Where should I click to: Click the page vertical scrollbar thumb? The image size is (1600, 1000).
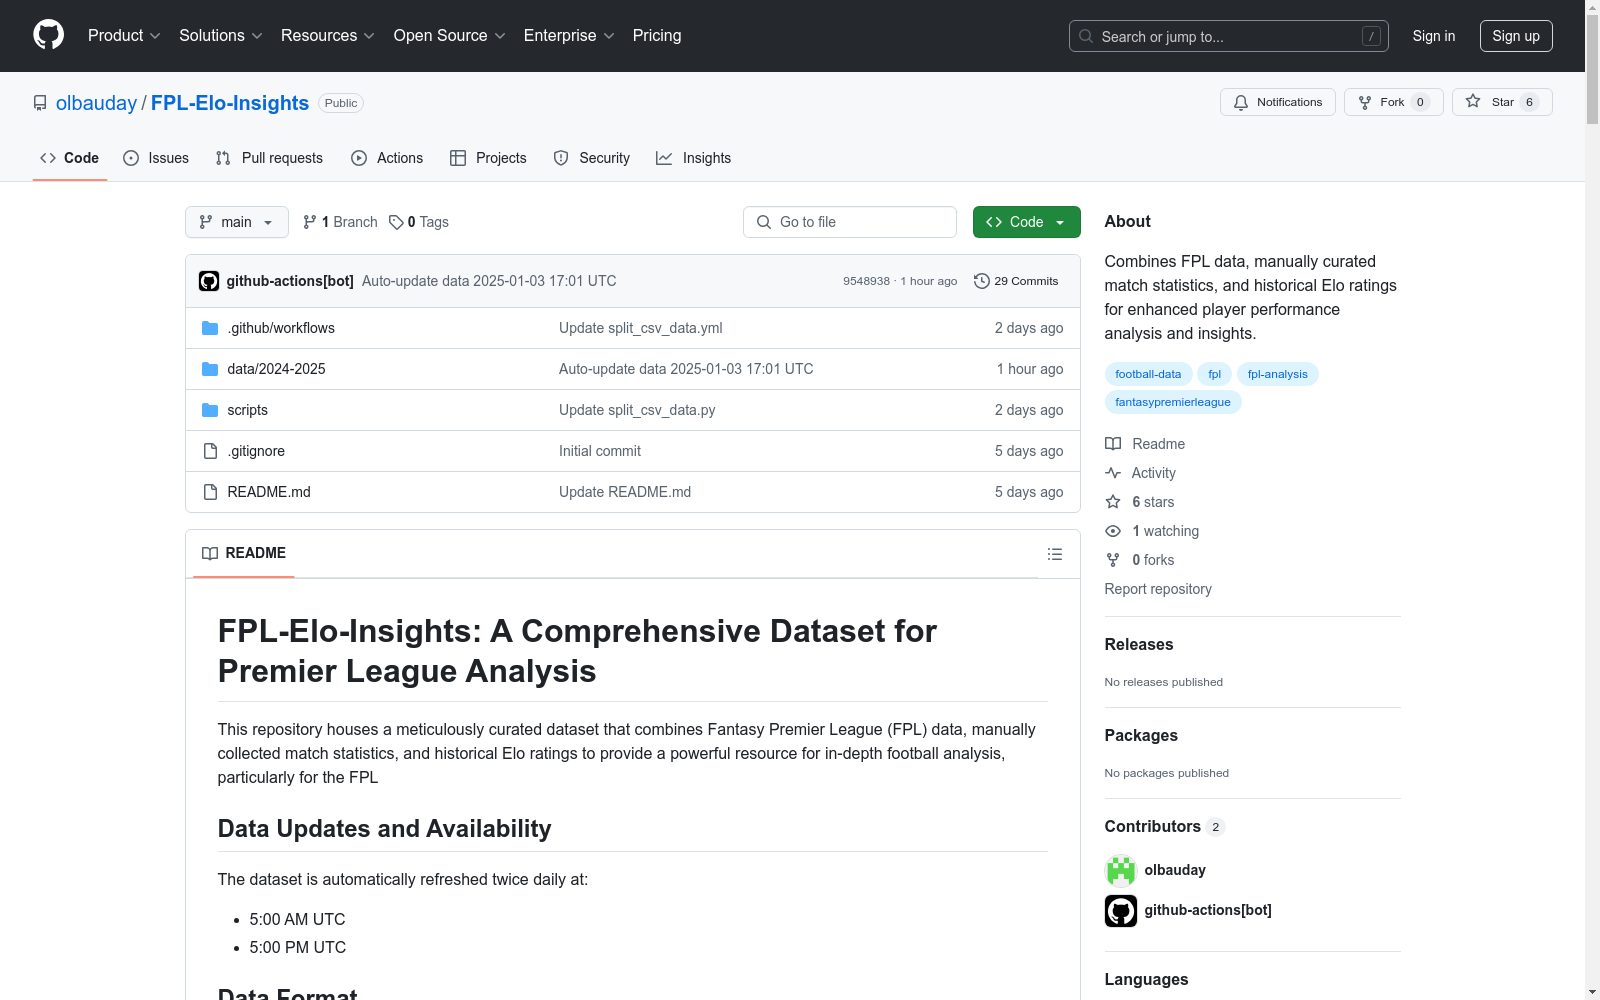(x=1592, y=68)
